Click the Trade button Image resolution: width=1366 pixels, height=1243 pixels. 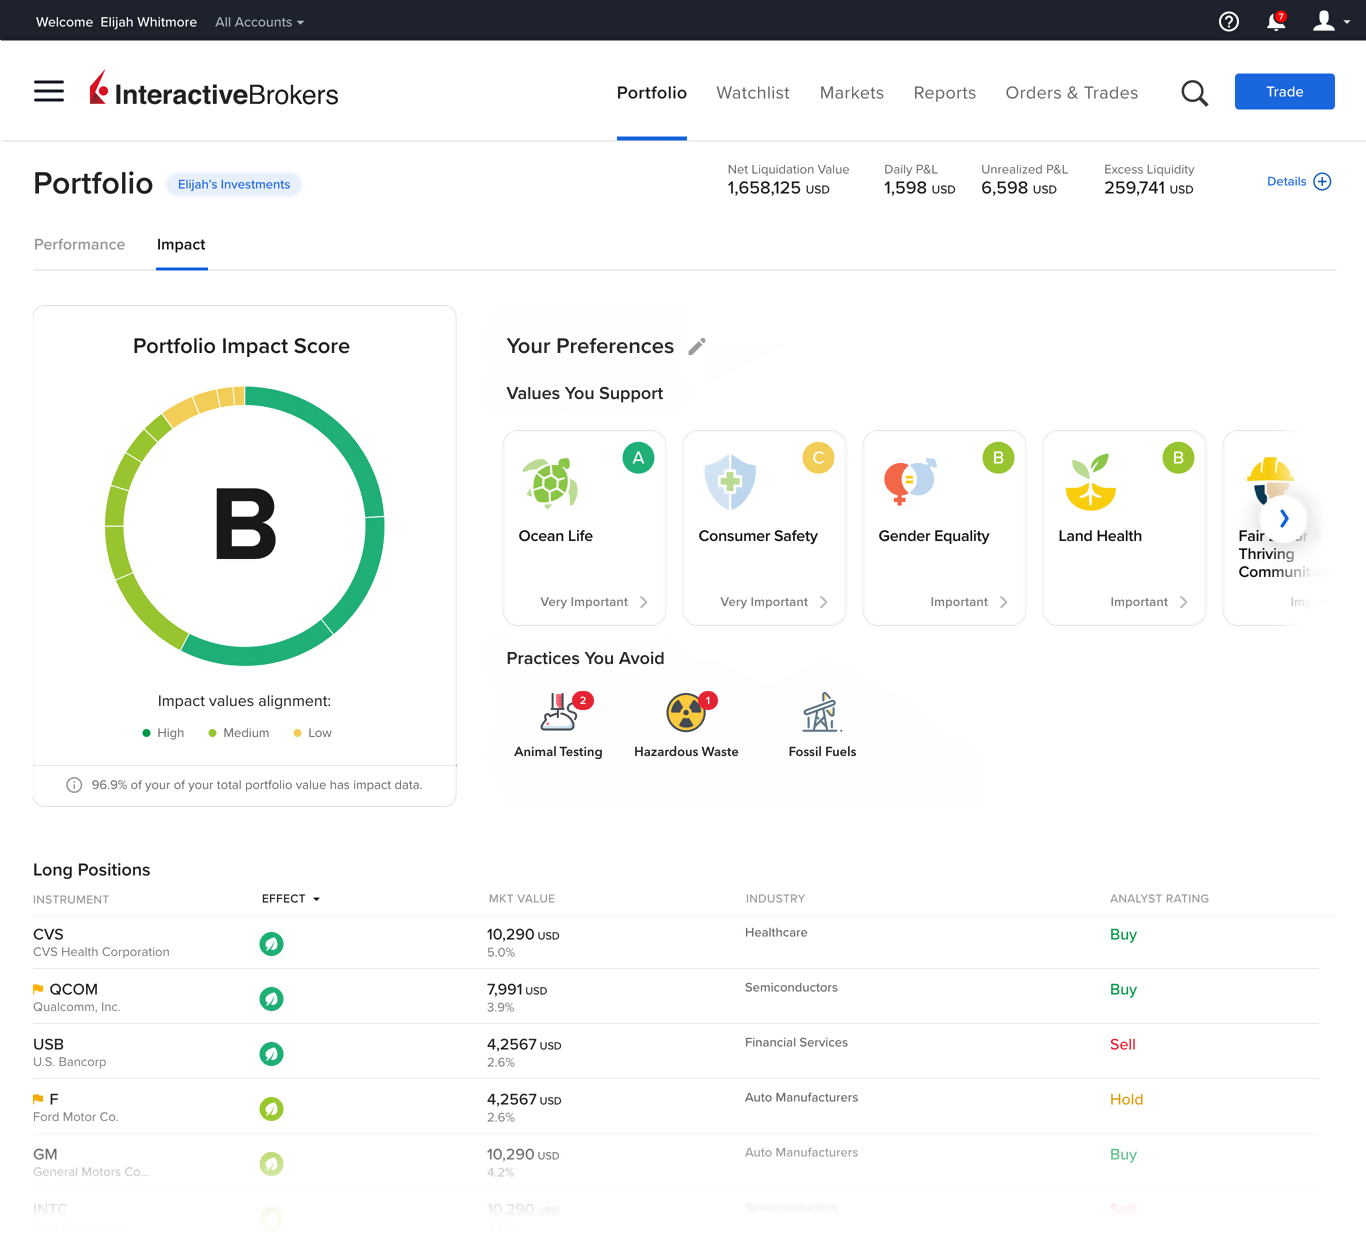click(1284, 91)
